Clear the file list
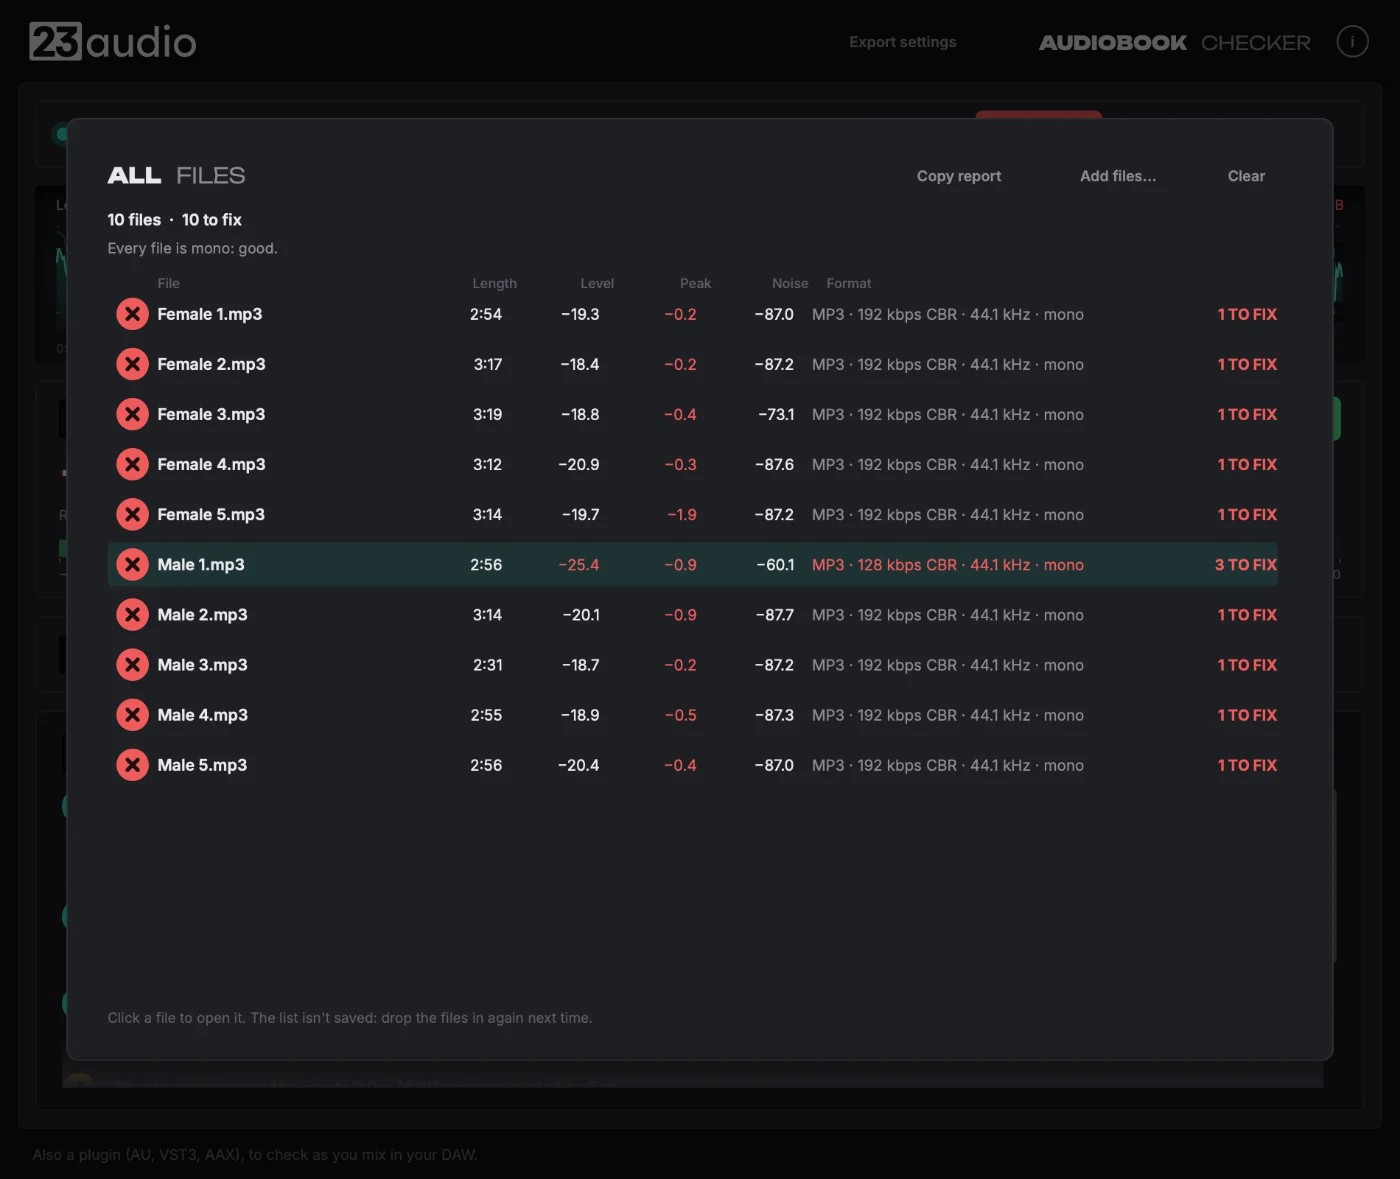 coord(1246,176)
